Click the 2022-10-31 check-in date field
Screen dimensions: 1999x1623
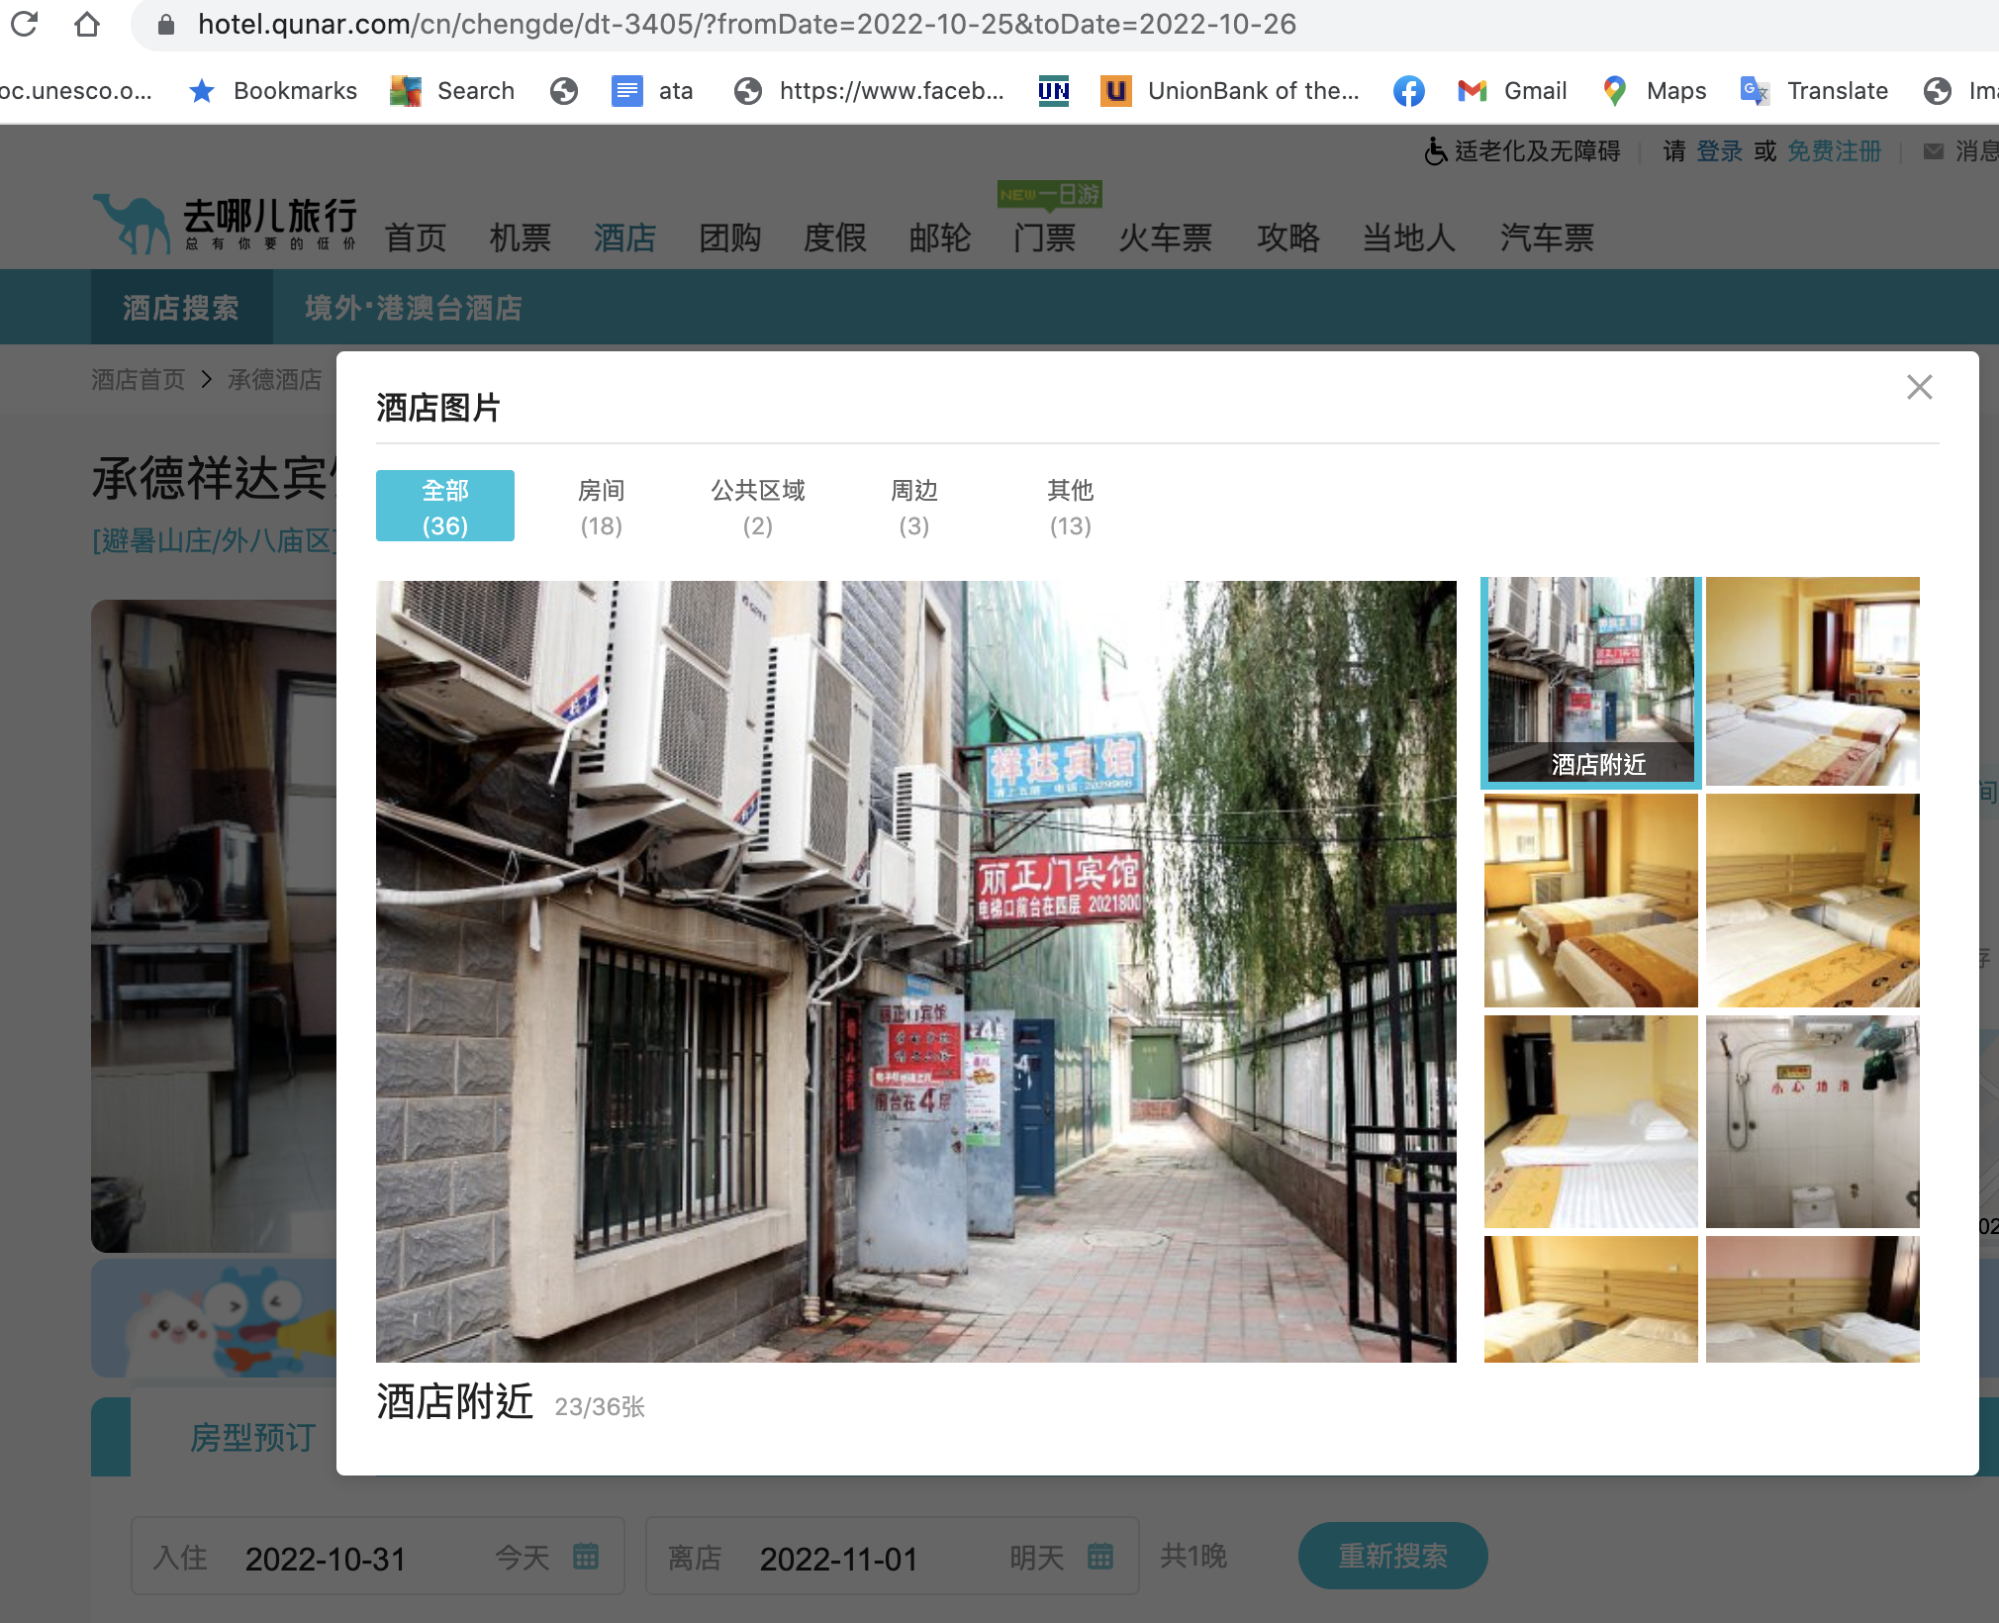pos(325,1558)
